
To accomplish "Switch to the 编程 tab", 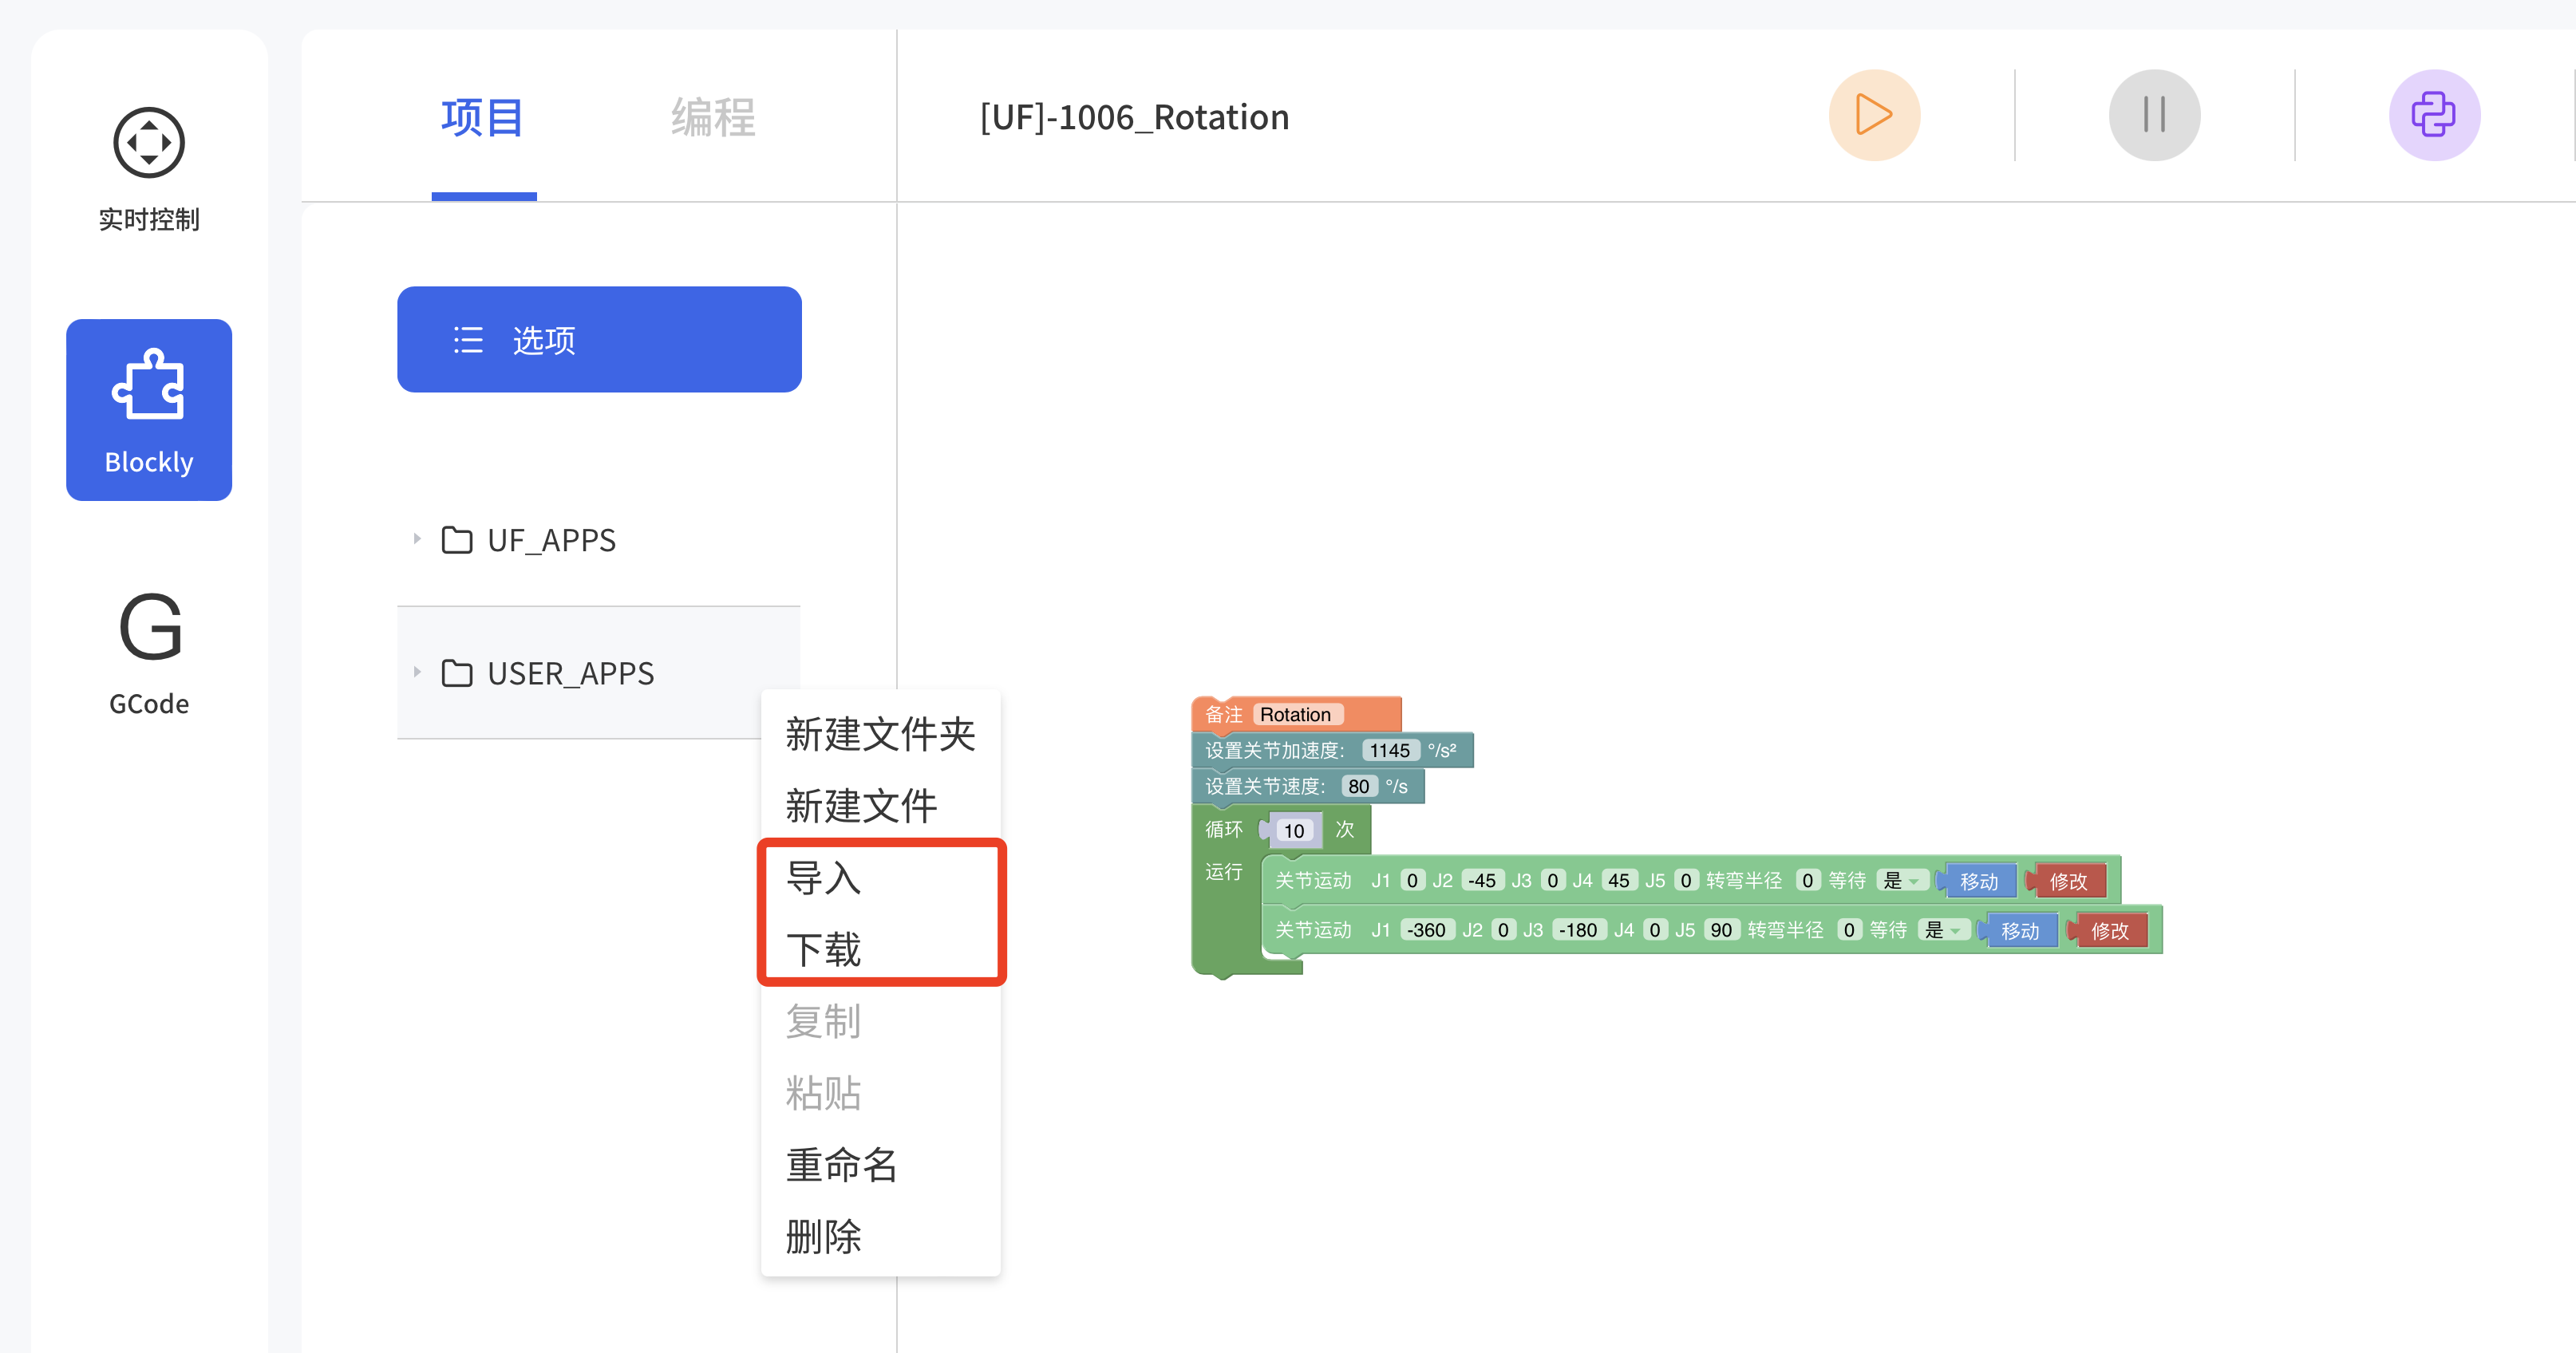I will (x=712, y=116).
